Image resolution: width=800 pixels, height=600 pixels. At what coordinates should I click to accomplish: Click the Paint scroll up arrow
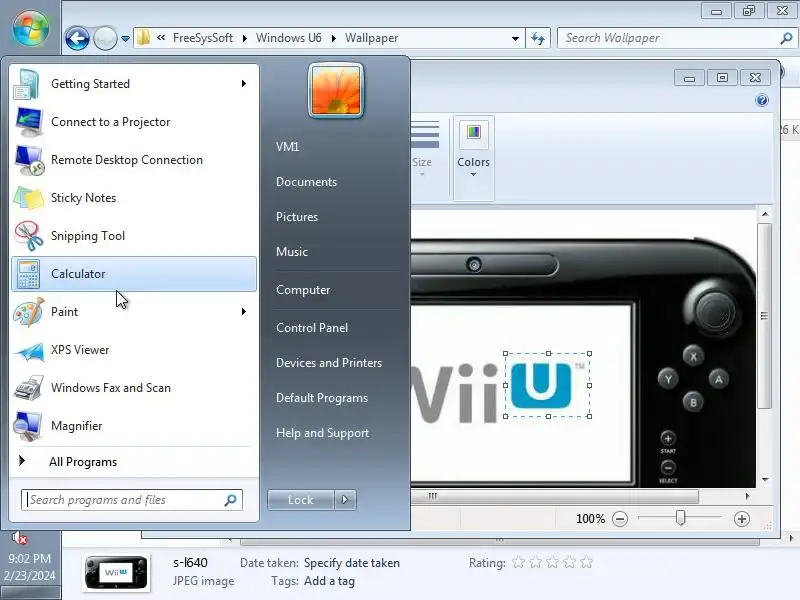pos(765,214)
